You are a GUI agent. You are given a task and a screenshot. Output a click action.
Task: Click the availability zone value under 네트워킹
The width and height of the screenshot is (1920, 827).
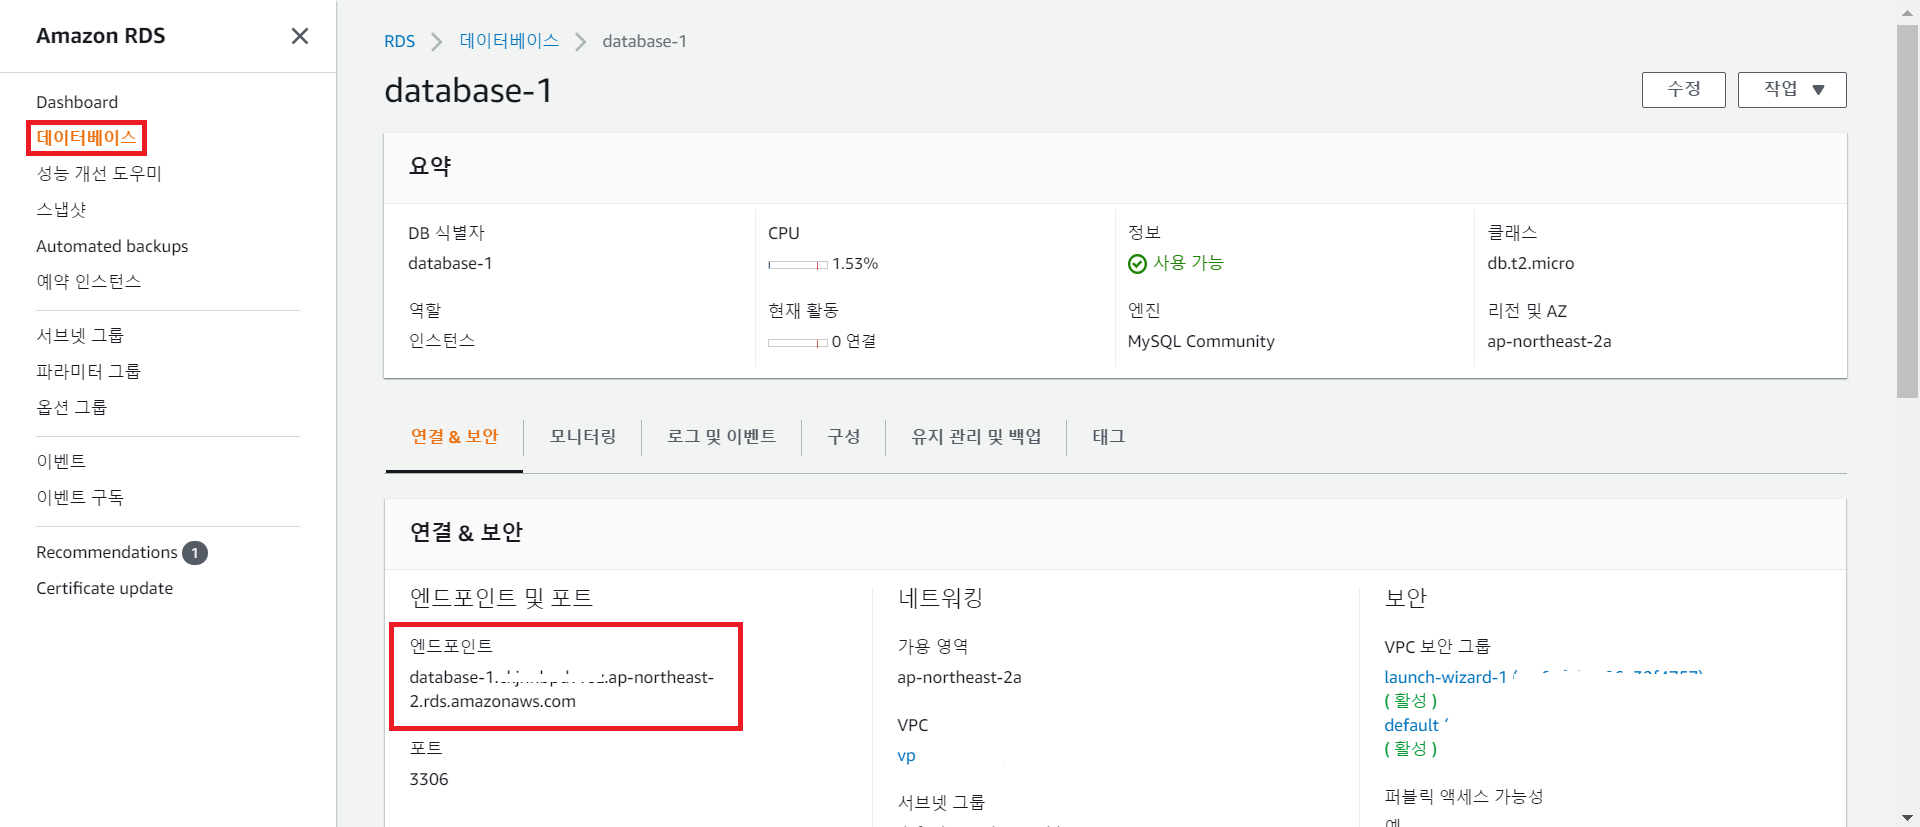pos(959,678)
